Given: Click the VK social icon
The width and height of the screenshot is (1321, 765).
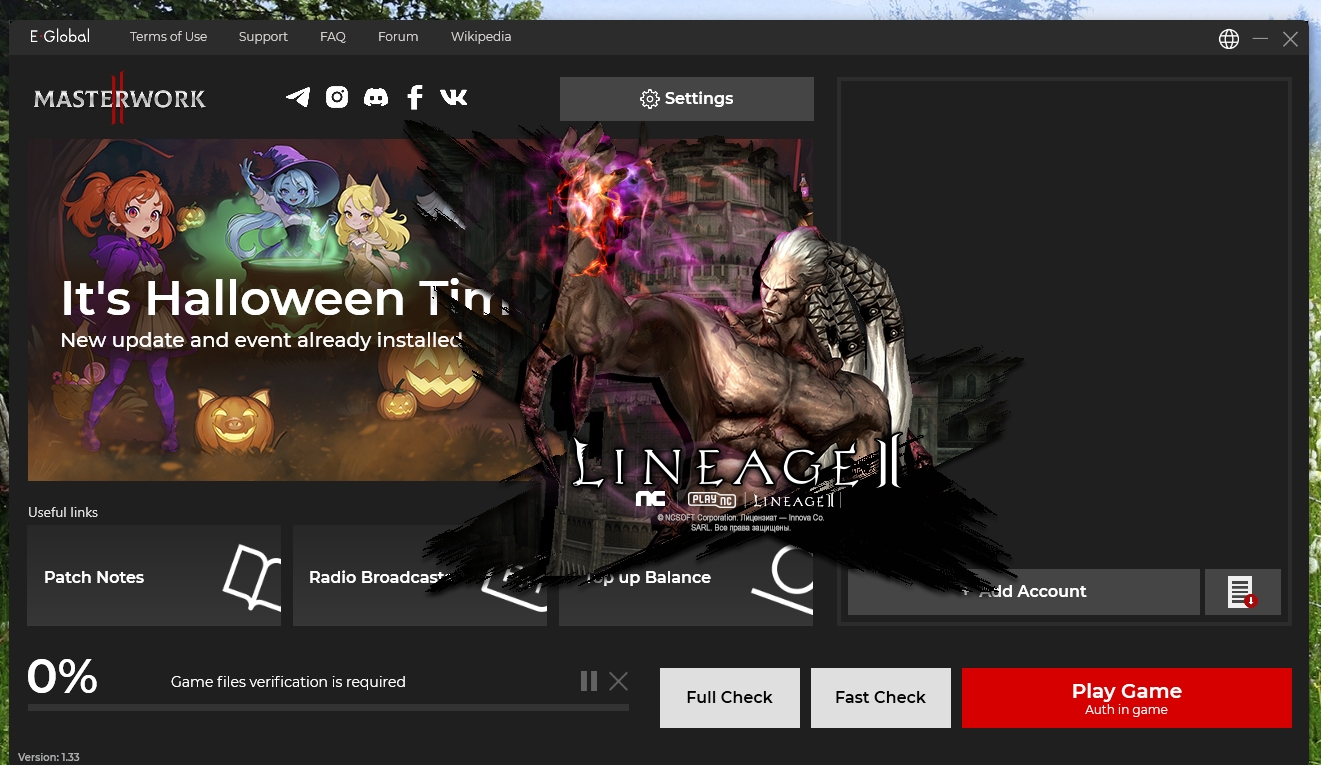Looking at the screenshot, I should (x=453, y=97).
